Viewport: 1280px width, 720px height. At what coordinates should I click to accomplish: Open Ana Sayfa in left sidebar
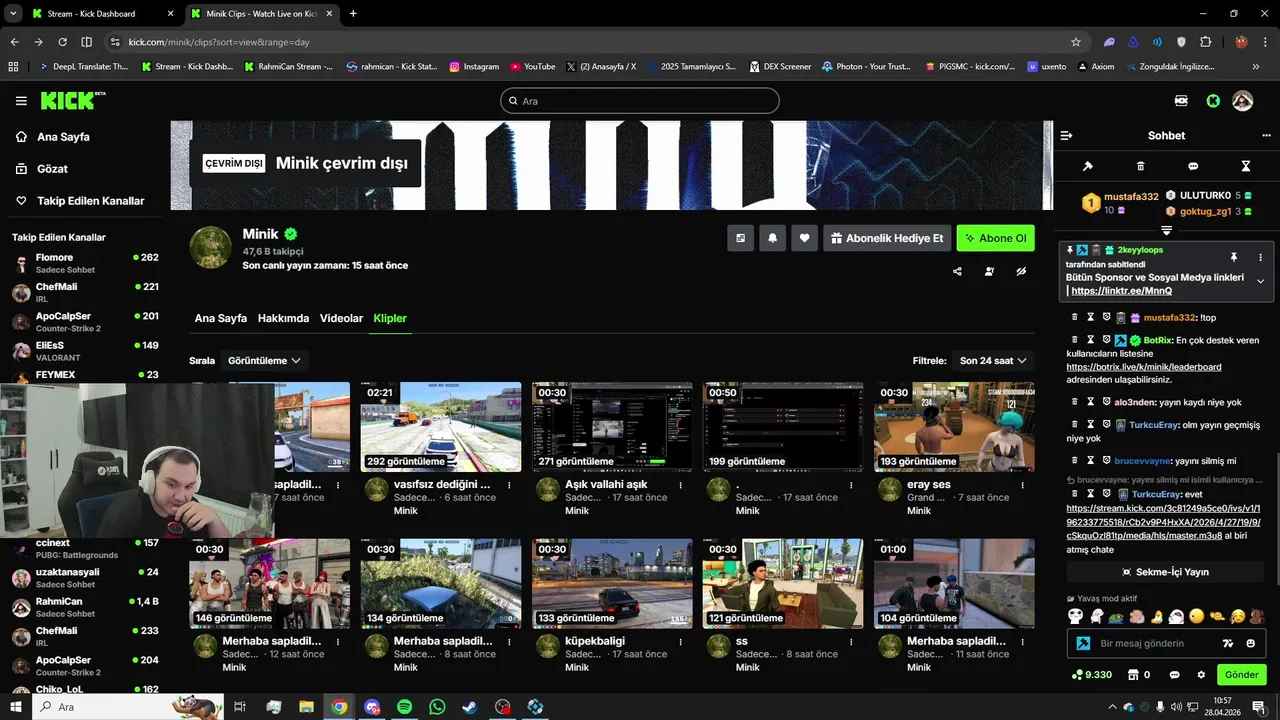click(63, 137)
